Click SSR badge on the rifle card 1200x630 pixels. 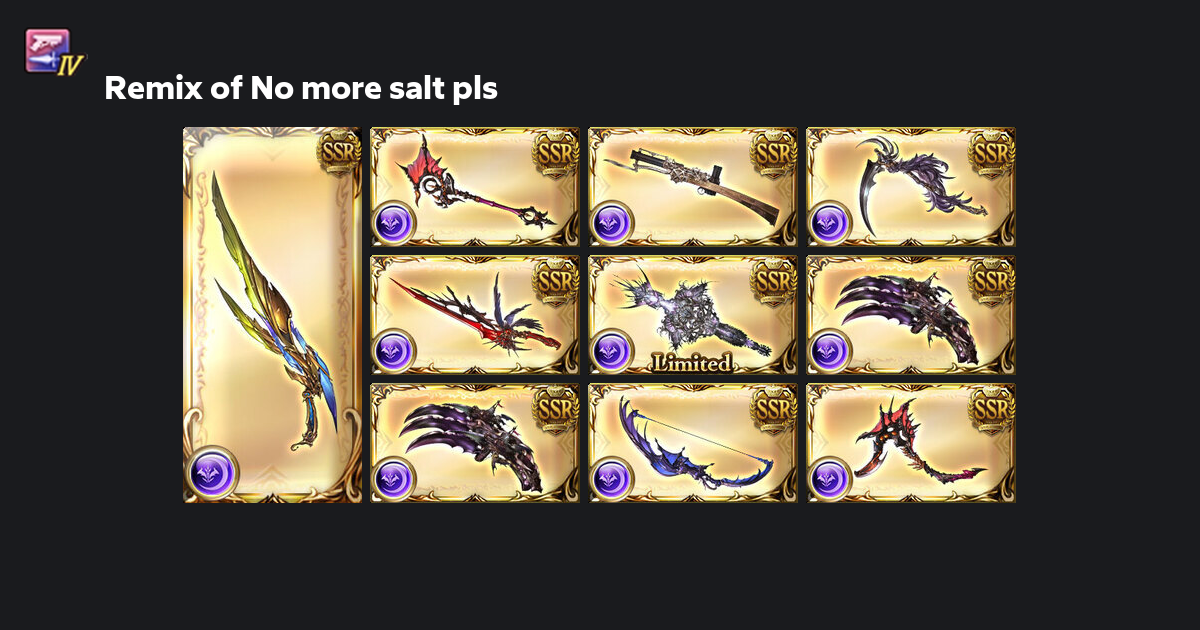click(x=773, y=153)
